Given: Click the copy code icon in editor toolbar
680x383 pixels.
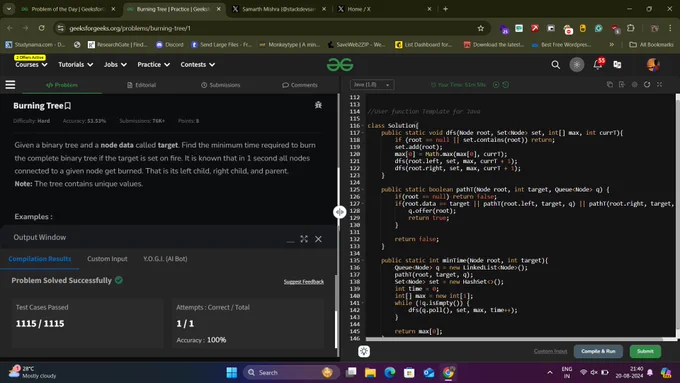Looking at the screenshot, I should pyautogui.click(x=610, y=85).
